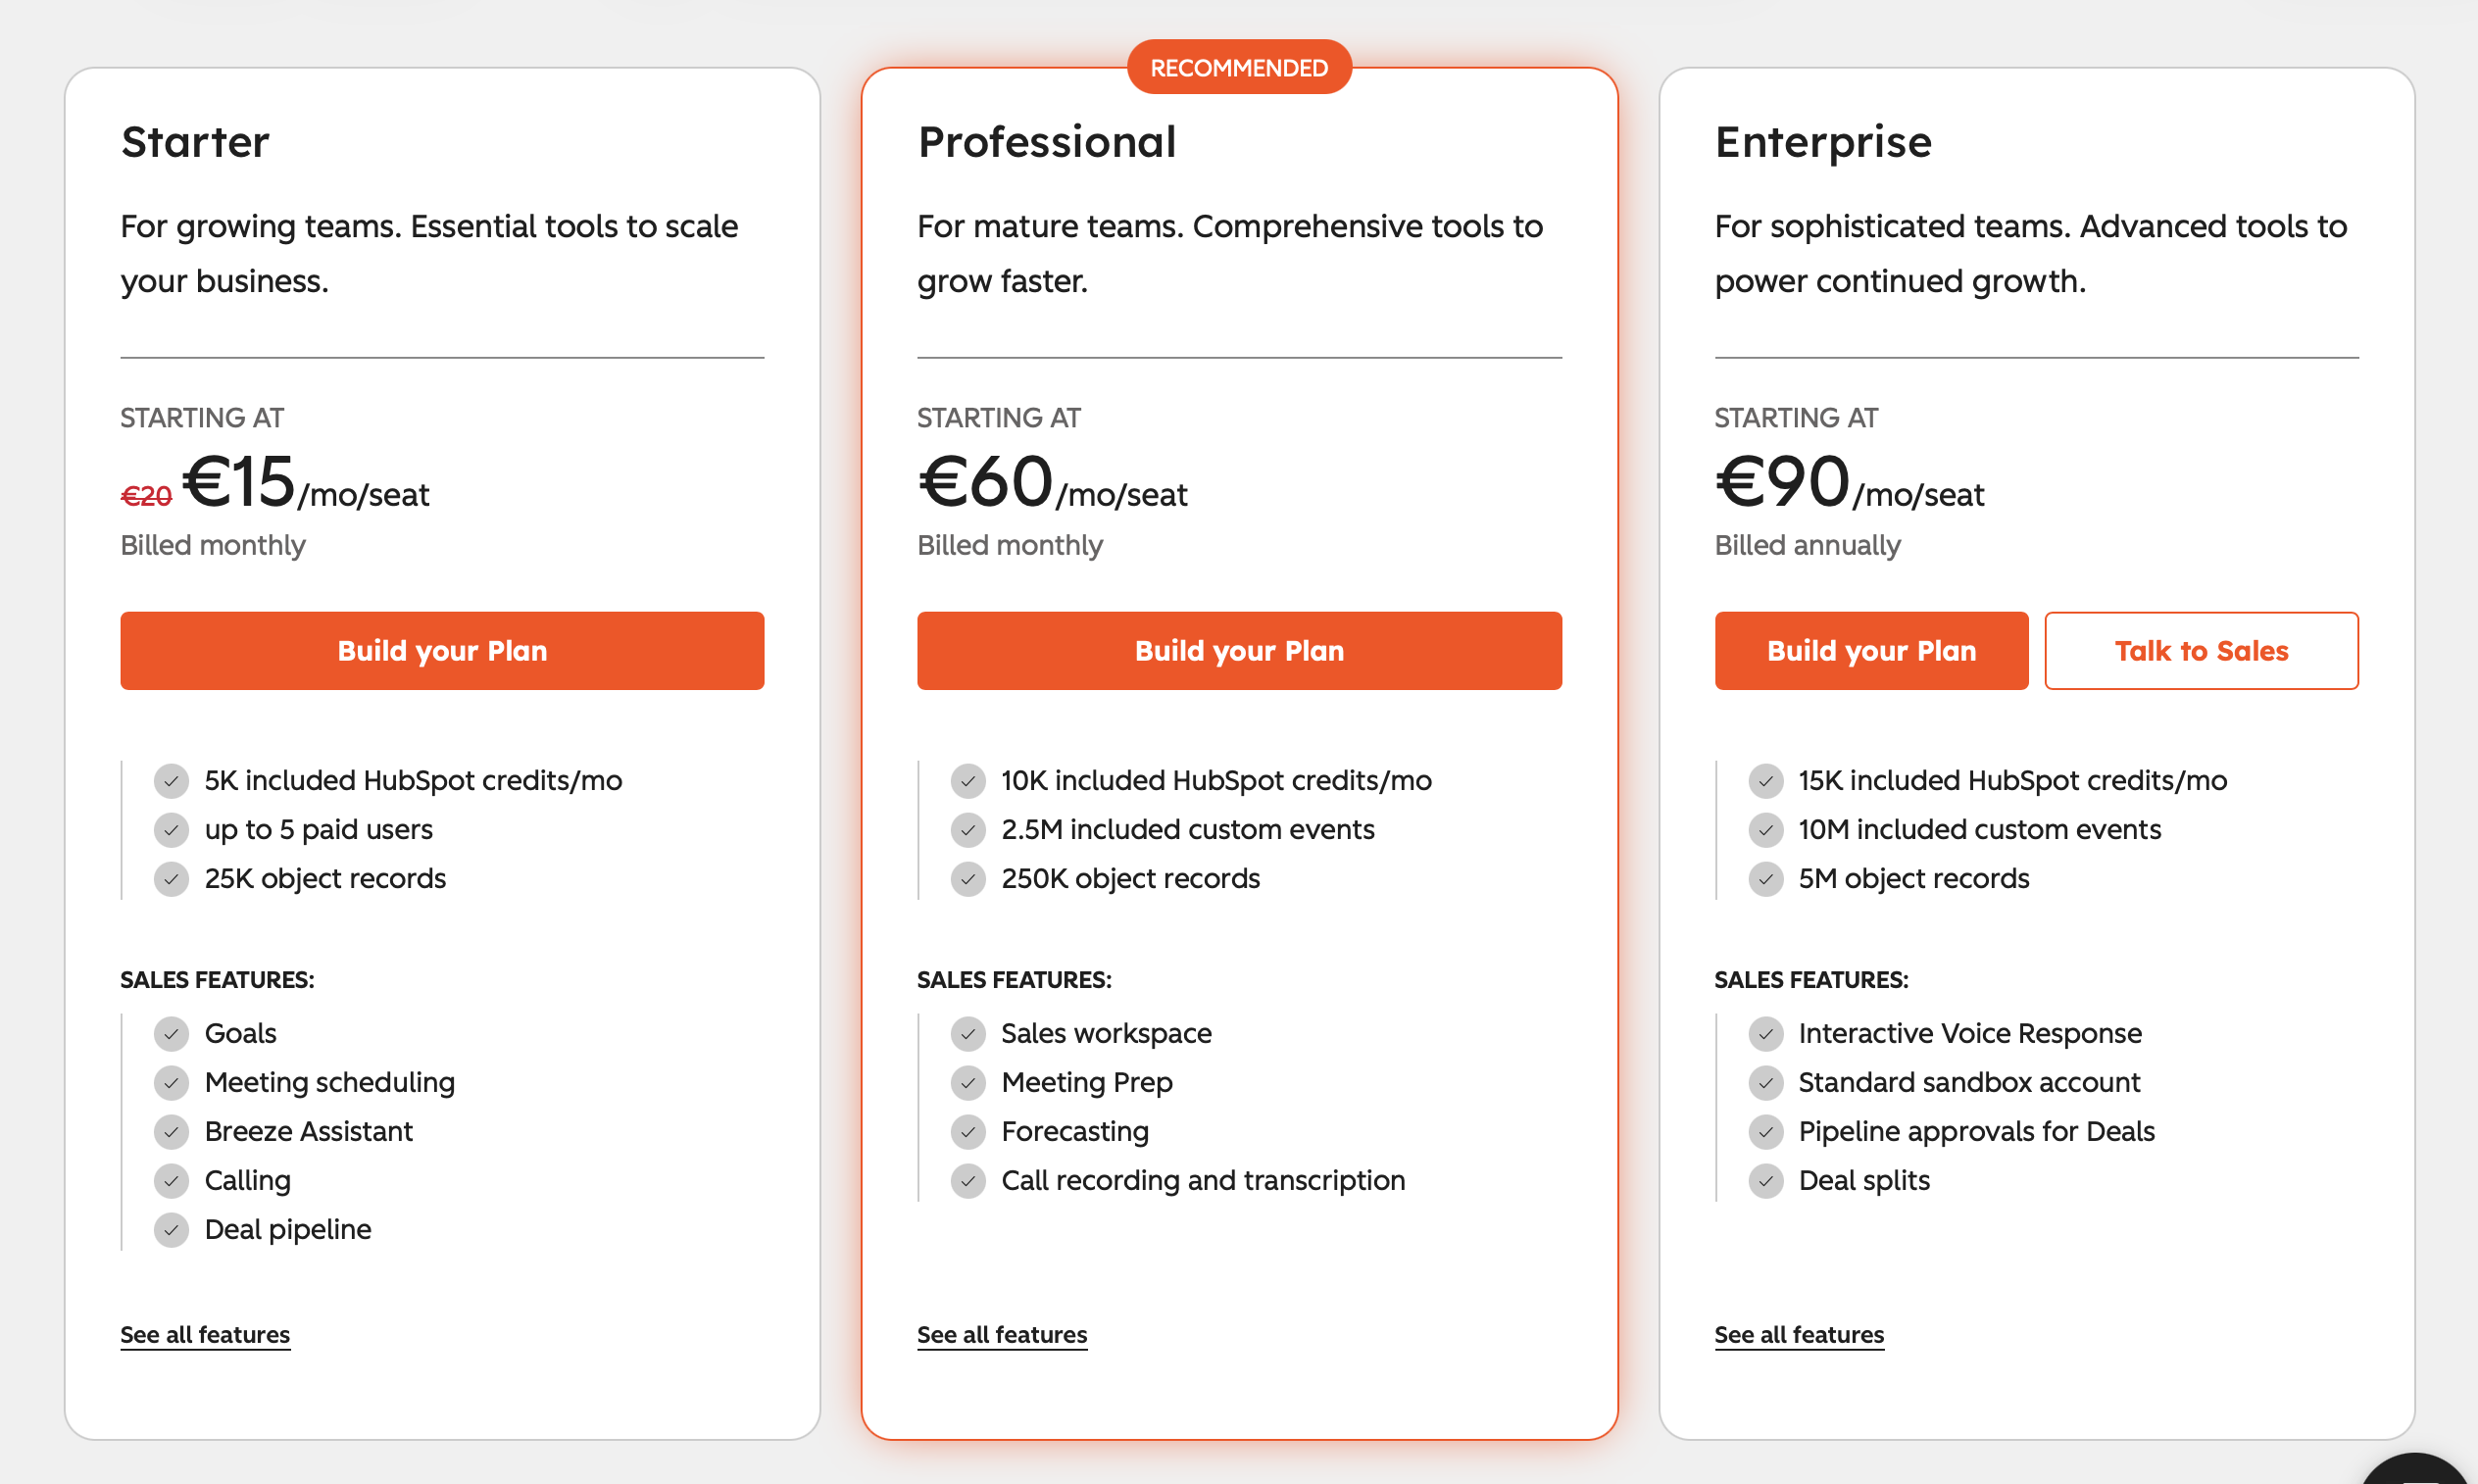Viewport: 2478px width, 1484px height.
Task: Click the checkmark beside Call recording and transcription
Action: (968, 1180)
